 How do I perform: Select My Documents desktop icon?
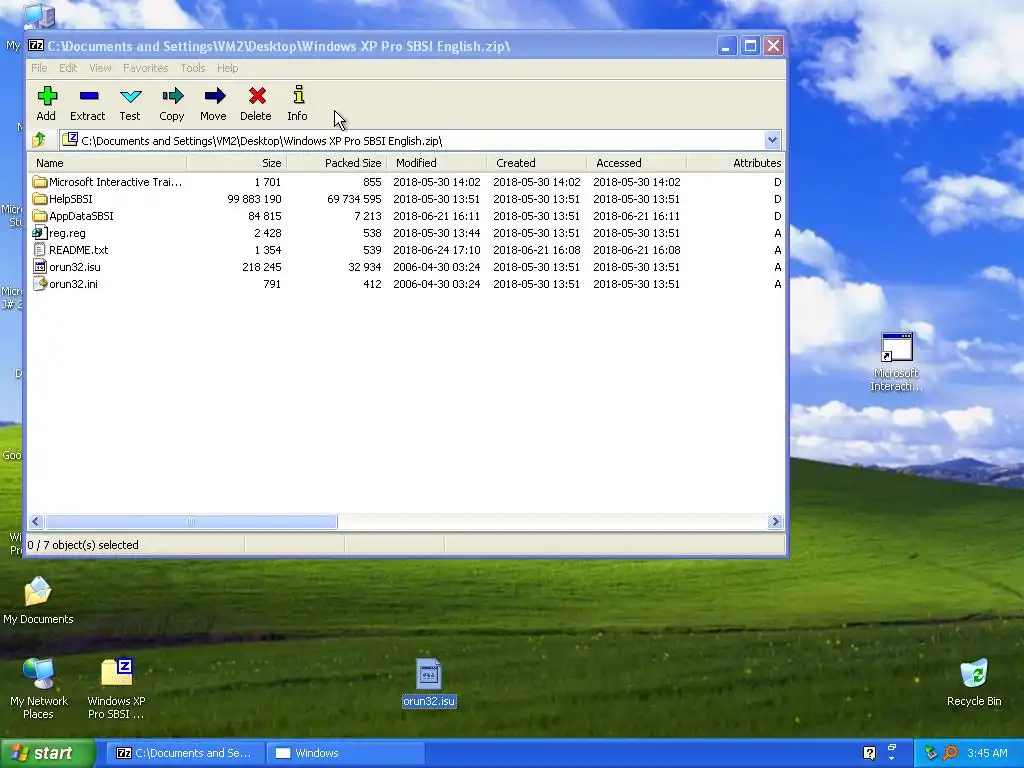click(38, 592)
